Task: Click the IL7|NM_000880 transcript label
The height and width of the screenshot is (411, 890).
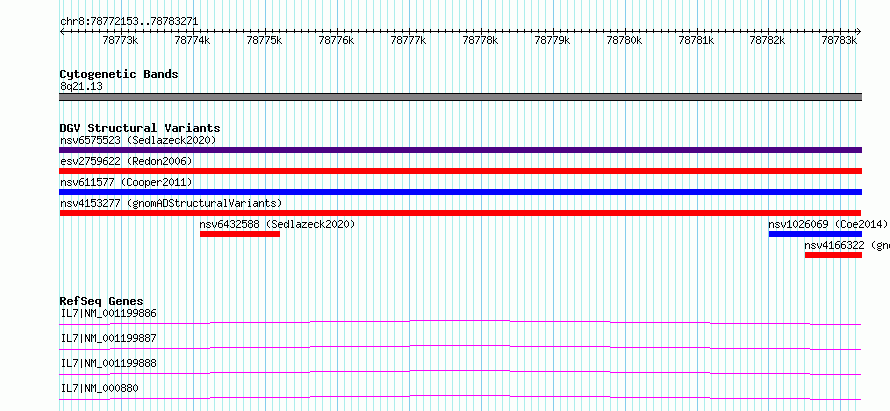Action: (99, 388)
